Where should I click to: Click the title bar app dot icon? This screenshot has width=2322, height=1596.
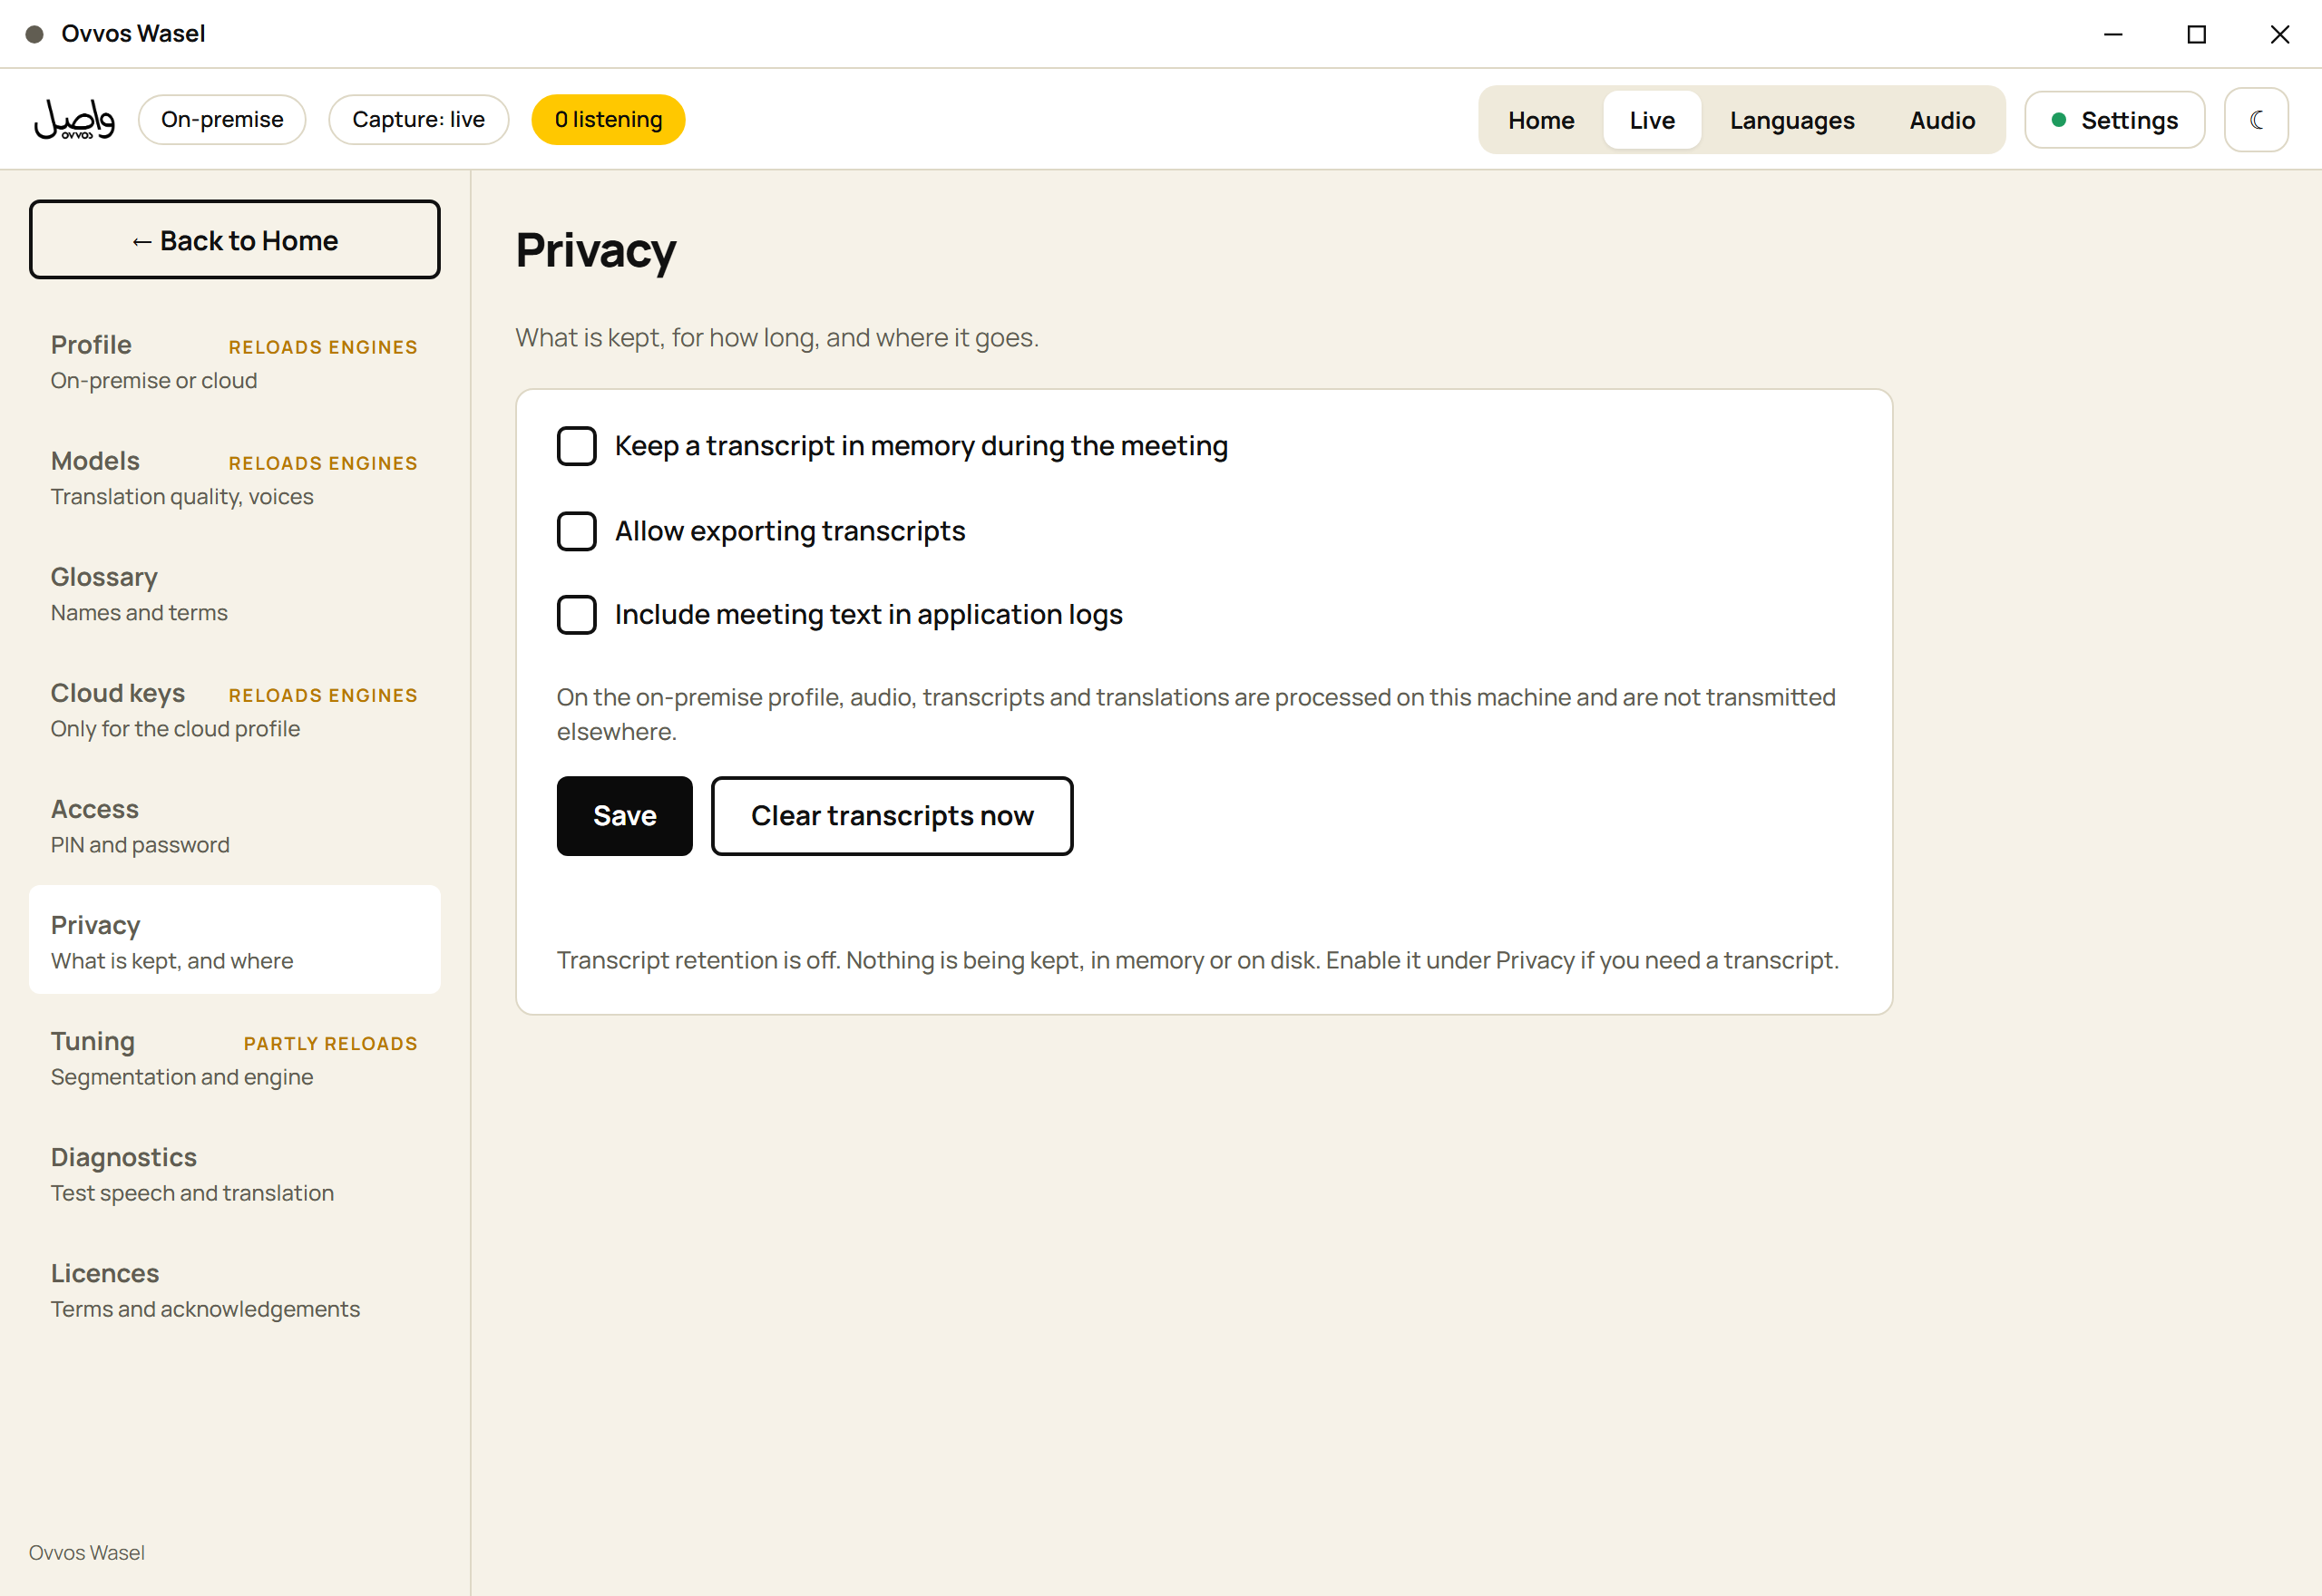tap(34, 34)
